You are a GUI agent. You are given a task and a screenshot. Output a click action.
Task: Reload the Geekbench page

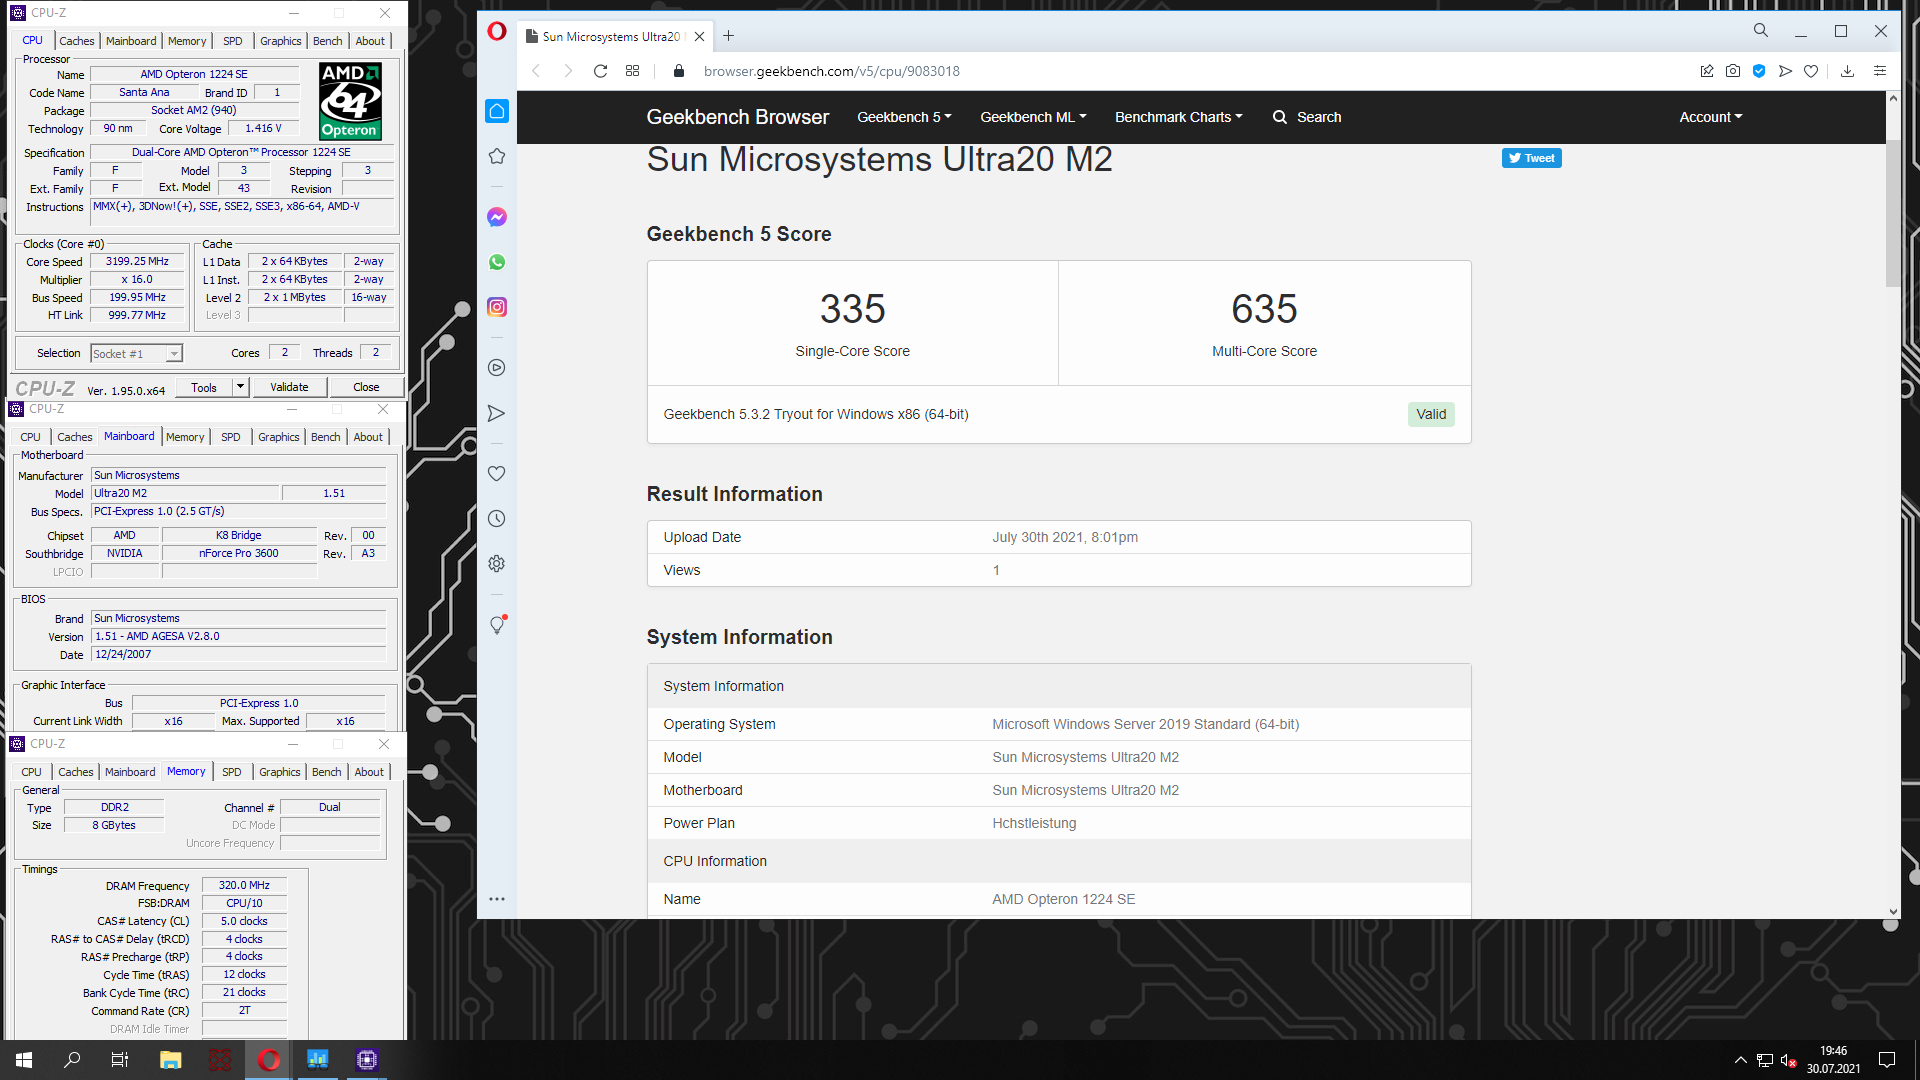click(600, 71)
